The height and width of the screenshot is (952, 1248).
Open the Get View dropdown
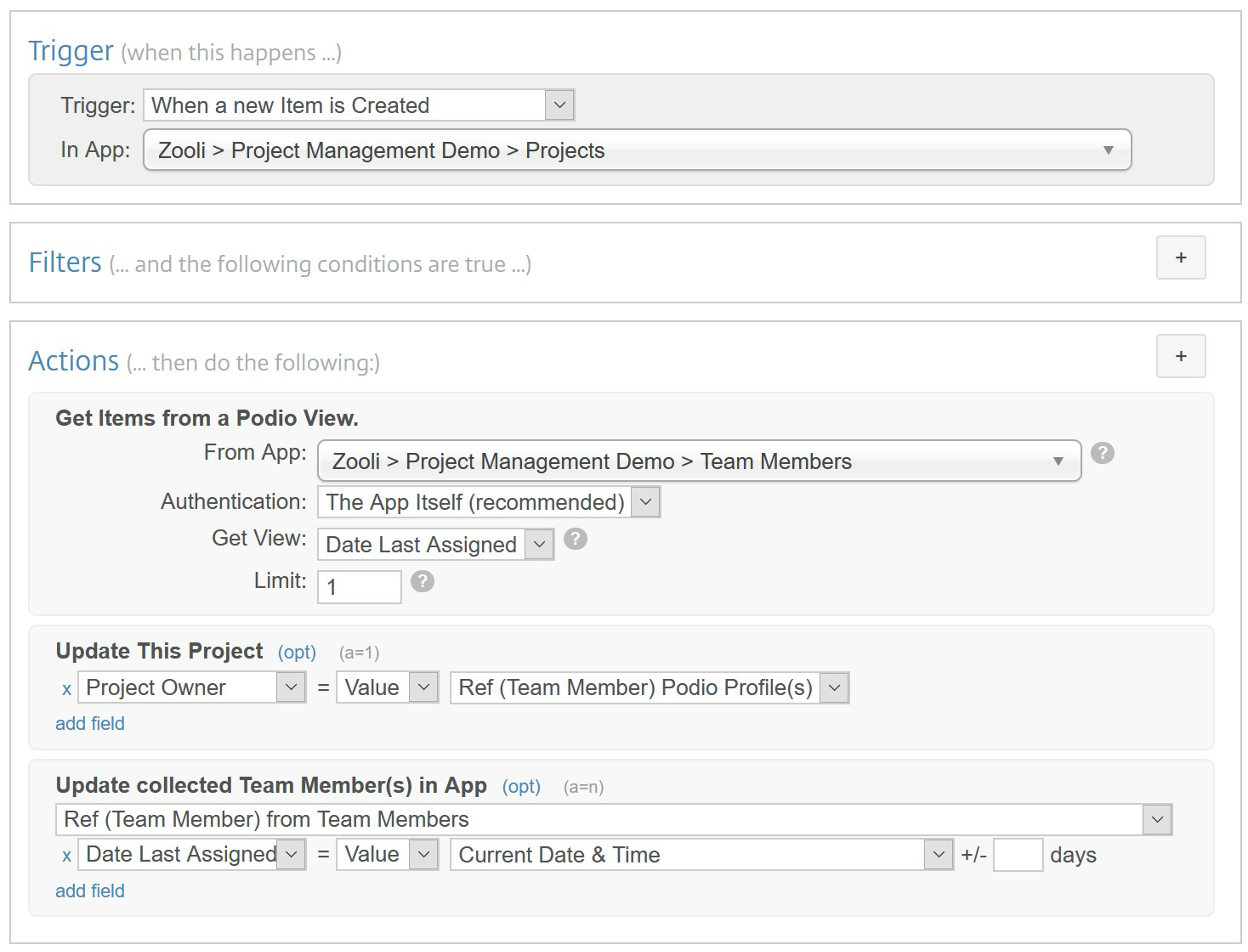(x=435, y=544)
